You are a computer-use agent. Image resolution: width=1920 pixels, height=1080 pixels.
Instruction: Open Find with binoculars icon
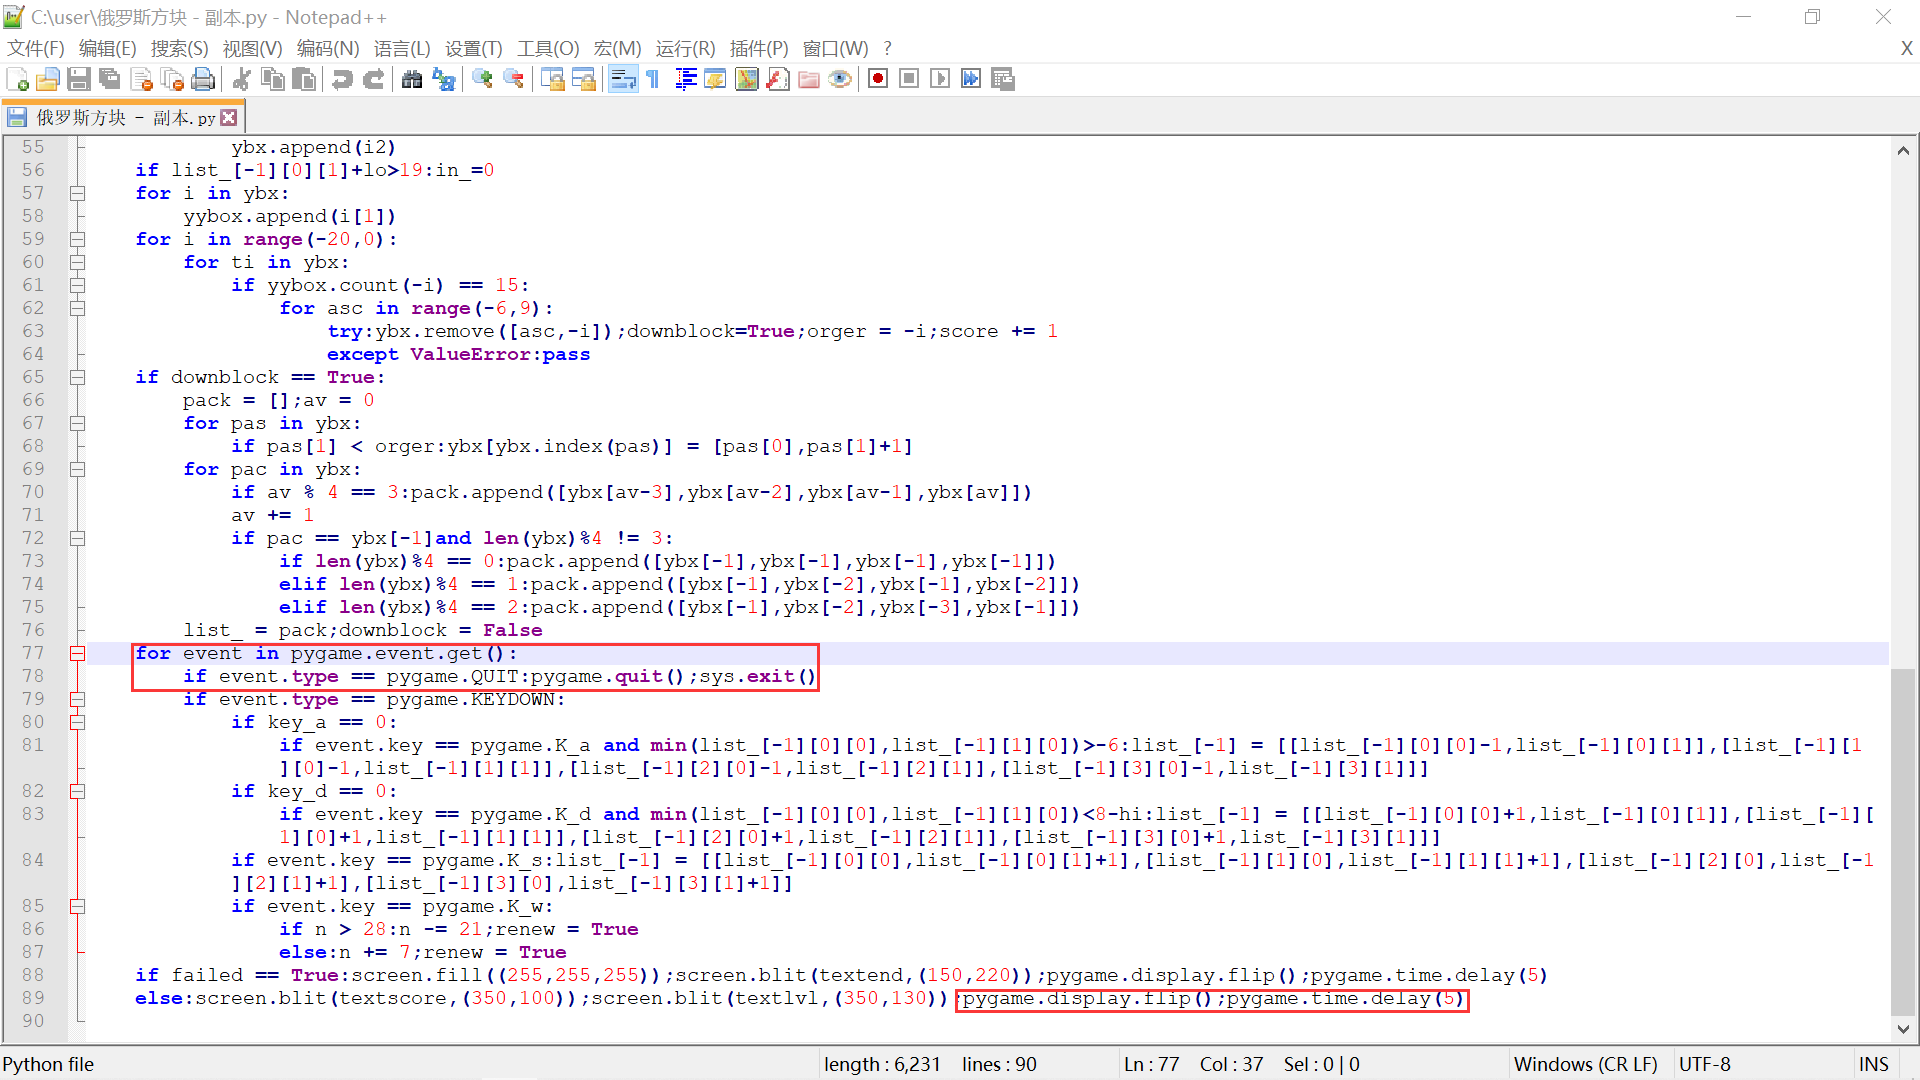coord(411,79)
